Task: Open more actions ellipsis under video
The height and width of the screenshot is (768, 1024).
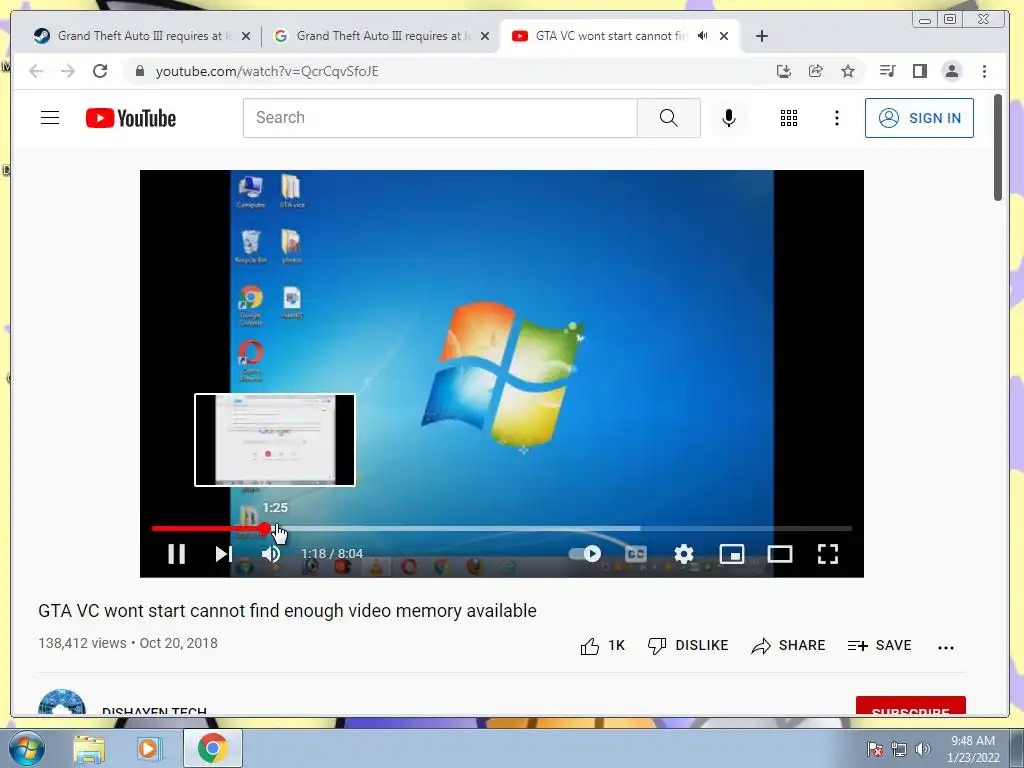Action: click(946, 647)
